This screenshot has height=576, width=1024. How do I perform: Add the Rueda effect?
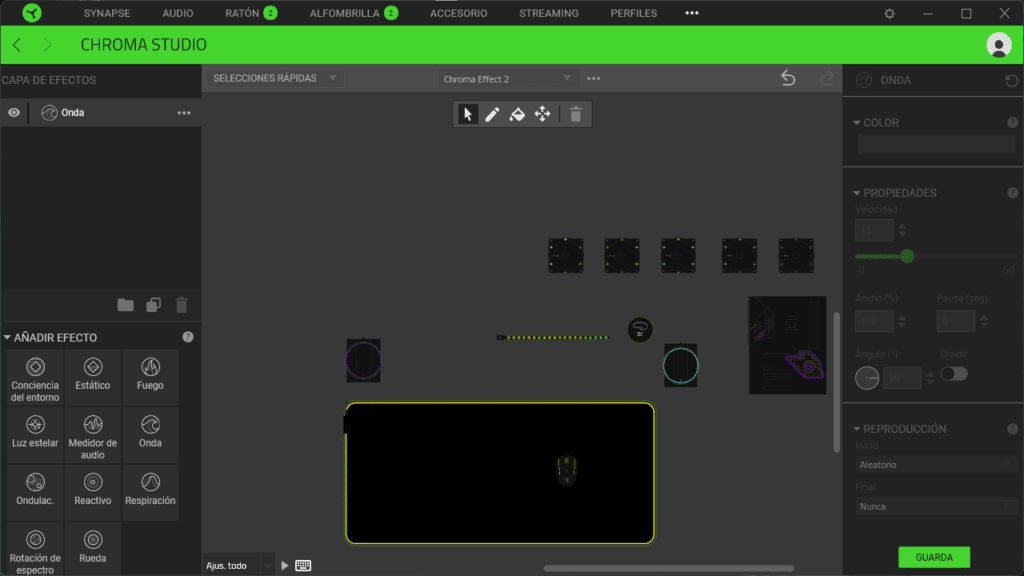pyautogui.click(x=93, y=550)
